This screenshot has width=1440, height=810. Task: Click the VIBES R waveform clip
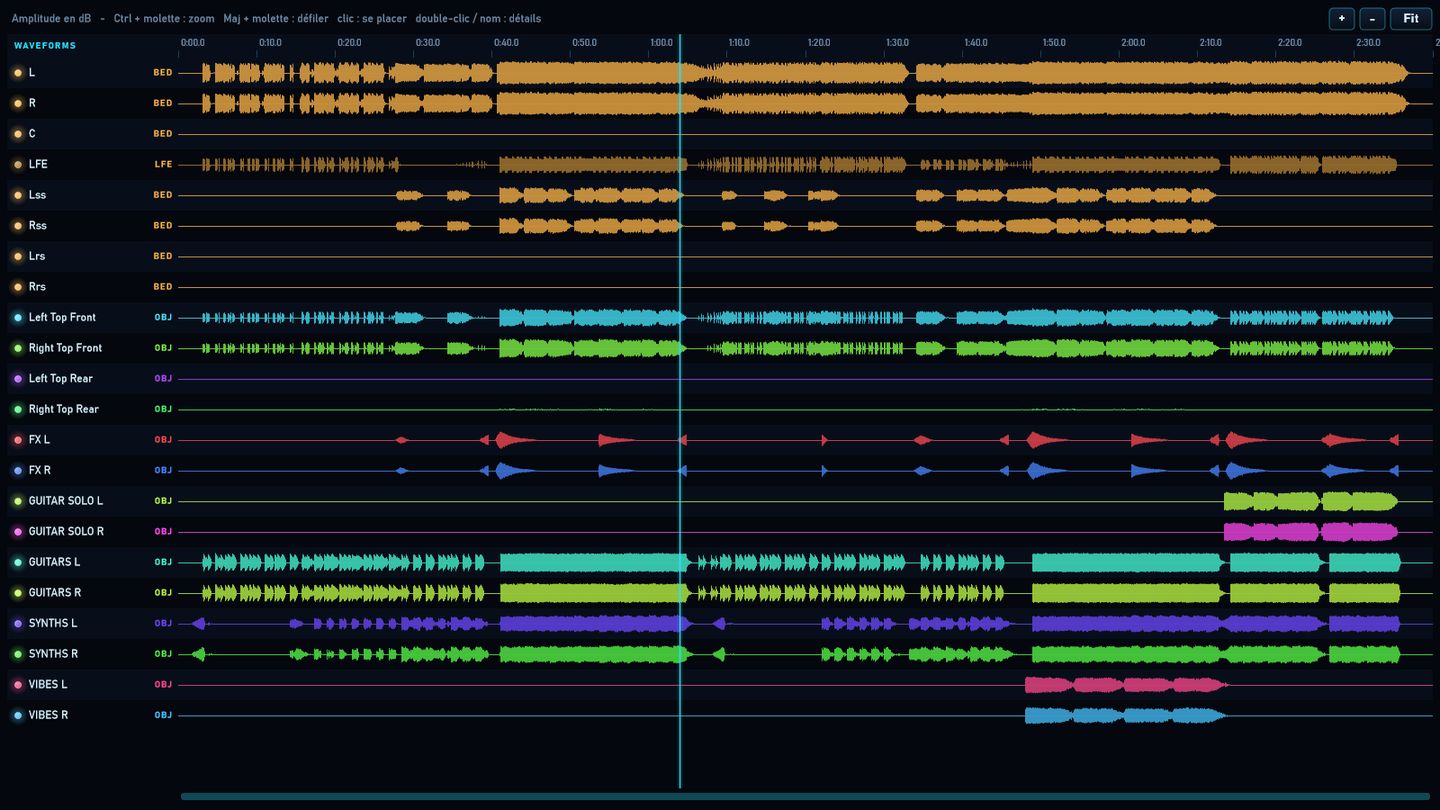(1125, 715)
